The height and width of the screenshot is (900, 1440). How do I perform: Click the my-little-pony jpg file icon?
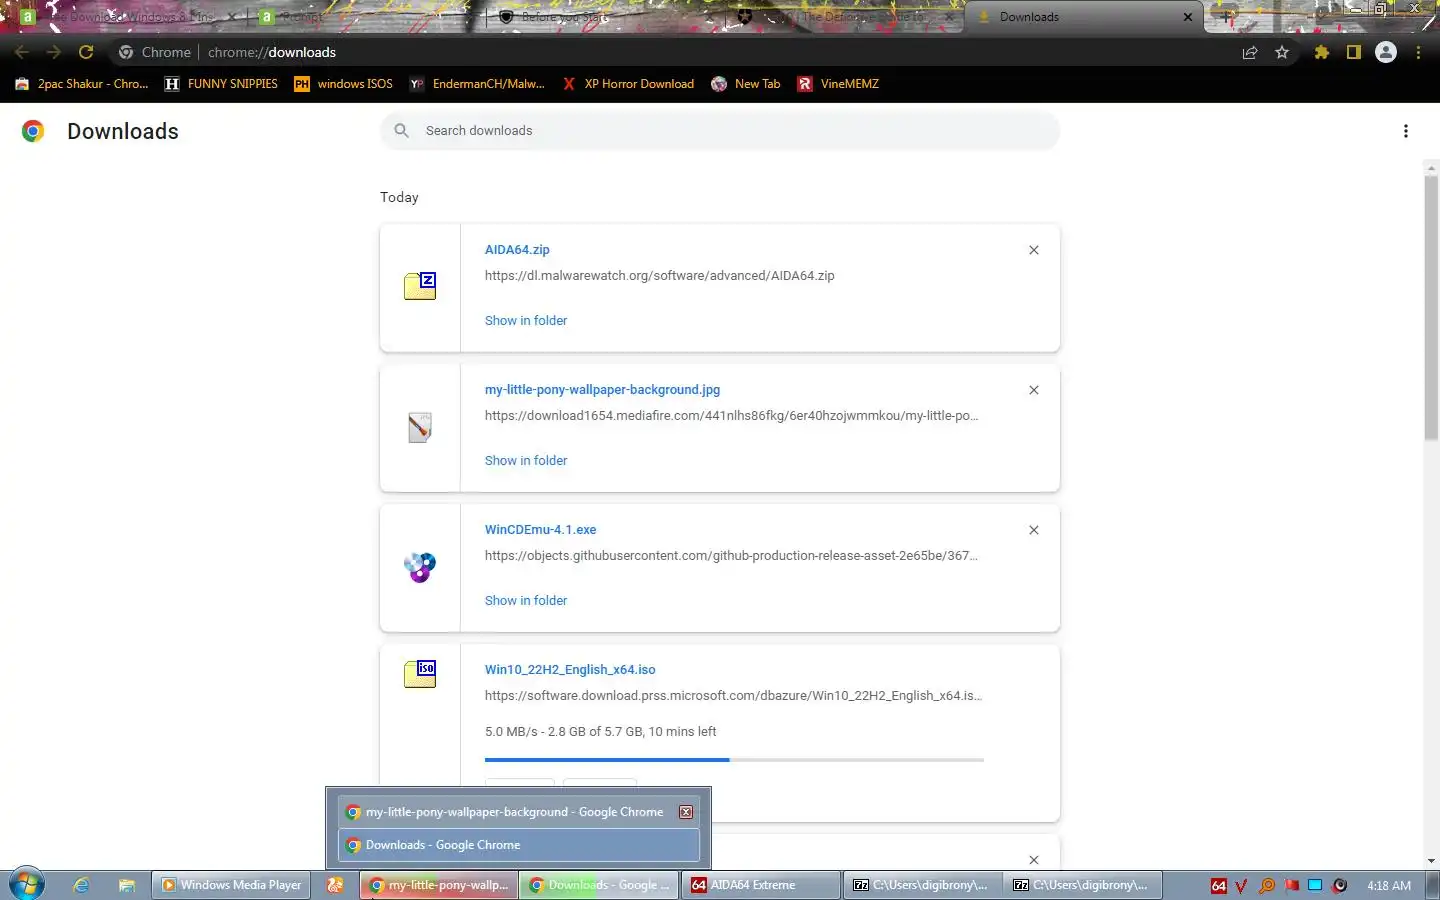click(420, 428)
